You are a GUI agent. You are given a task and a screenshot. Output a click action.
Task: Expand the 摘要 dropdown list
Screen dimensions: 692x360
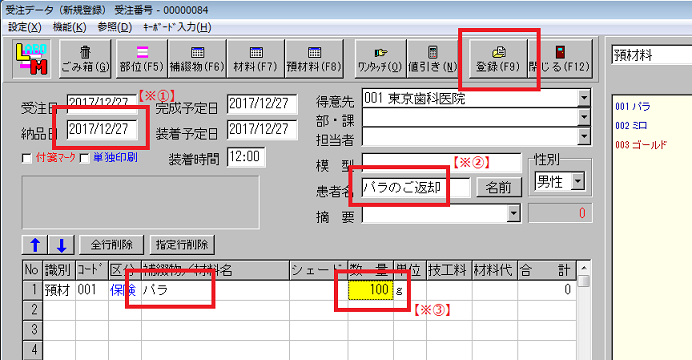coord(513,214)
